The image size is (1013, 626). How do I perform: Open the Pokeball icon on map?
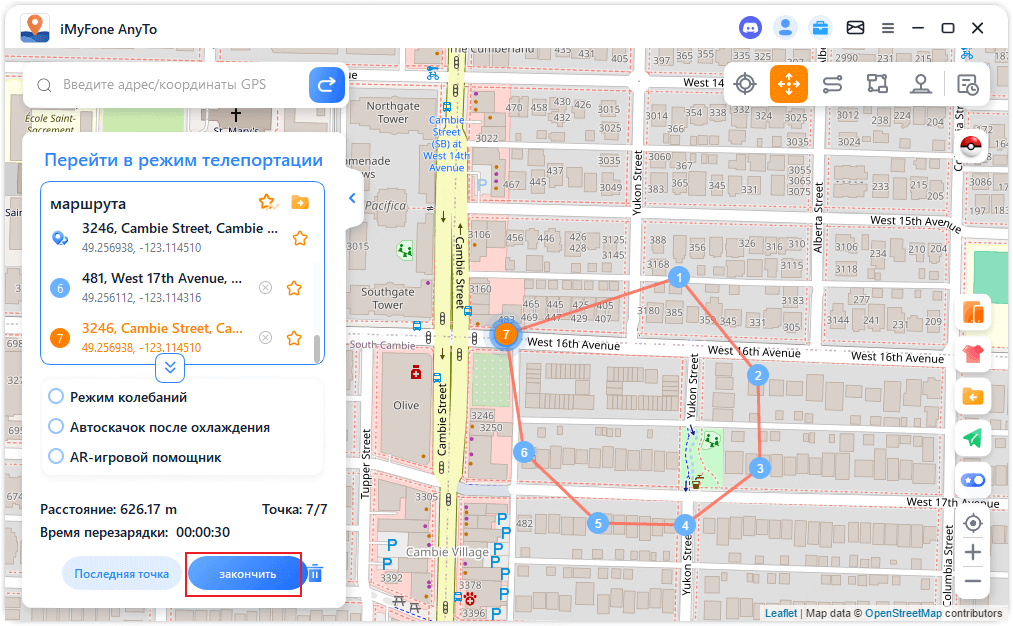point(971,146)
